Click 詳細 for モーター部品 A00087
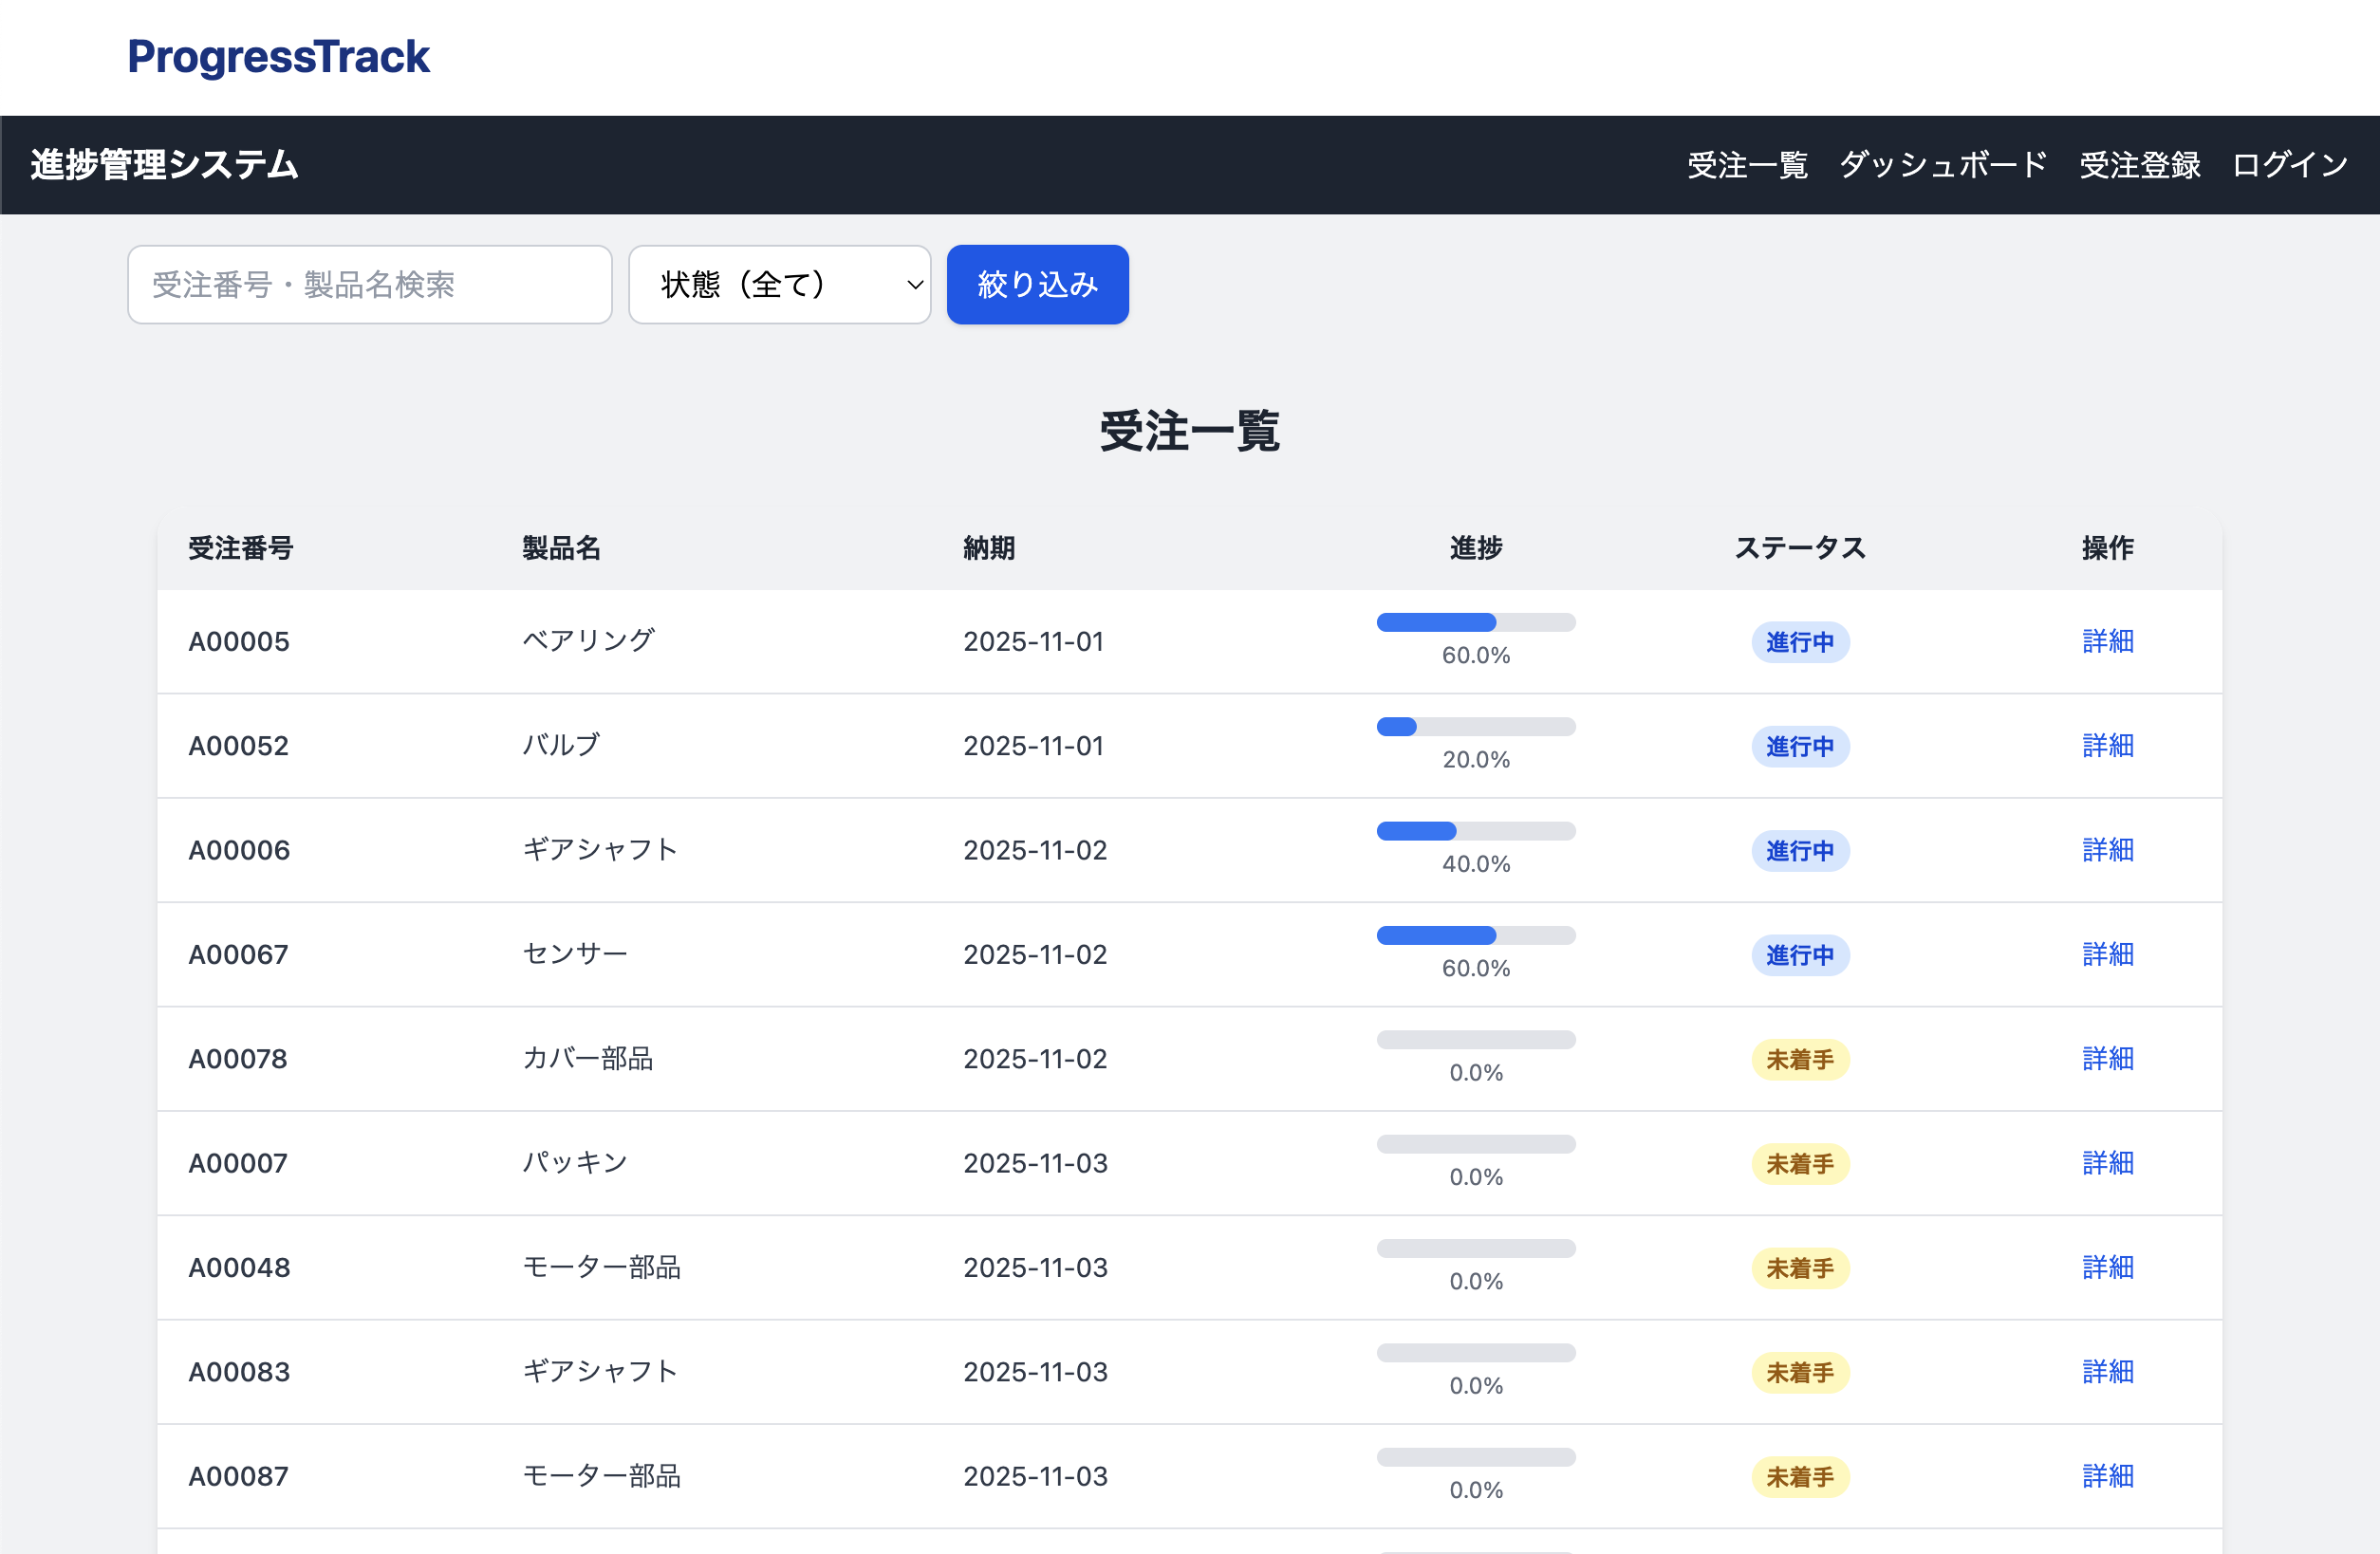The width and height of the screenshot is (2380, 1554). (2107, 1476)
